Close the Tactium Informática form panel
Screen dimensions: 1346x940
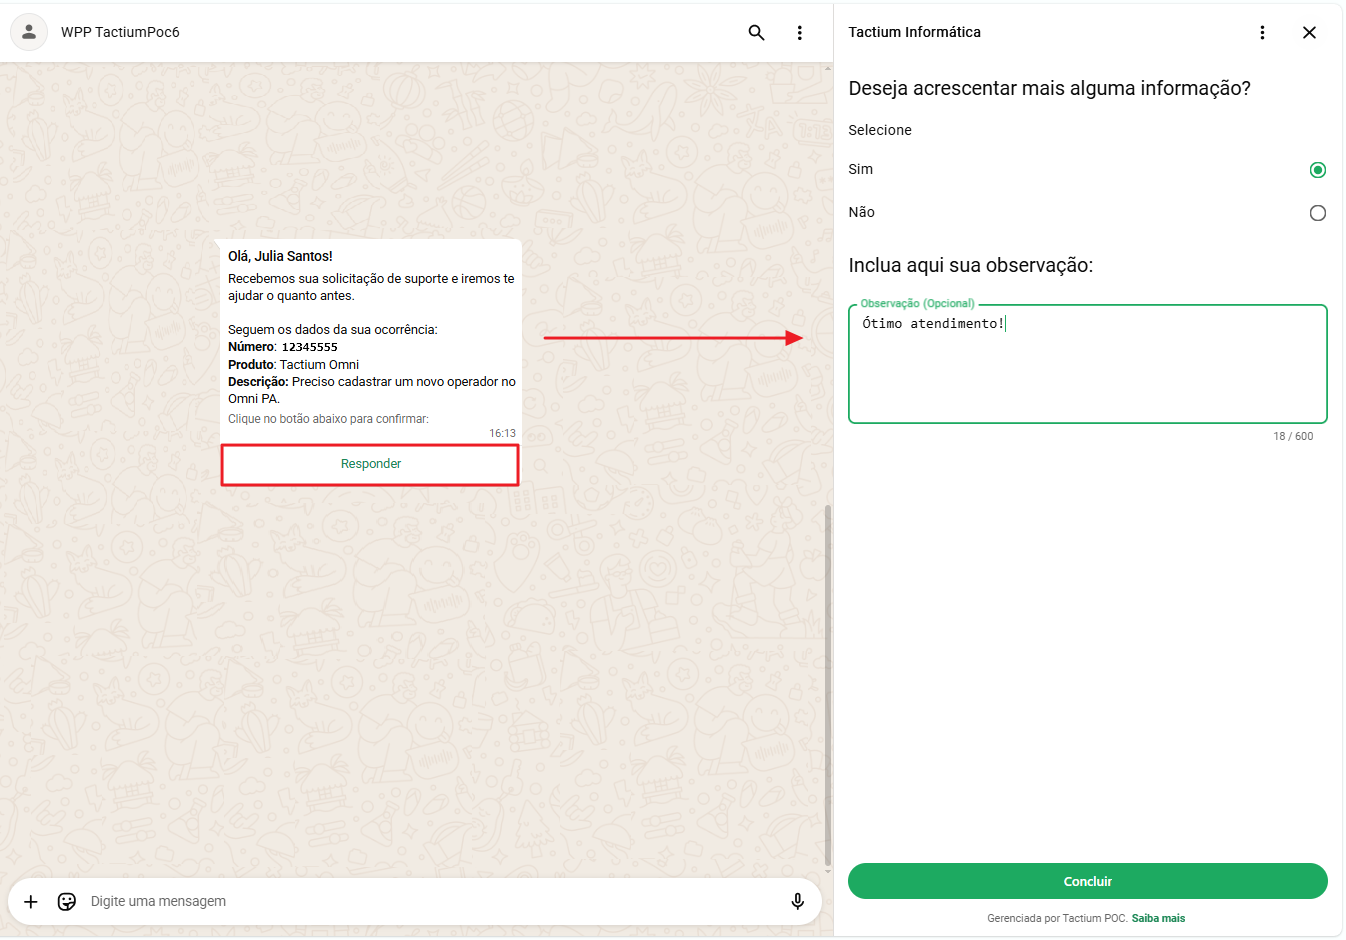[x=1309, y=32]
